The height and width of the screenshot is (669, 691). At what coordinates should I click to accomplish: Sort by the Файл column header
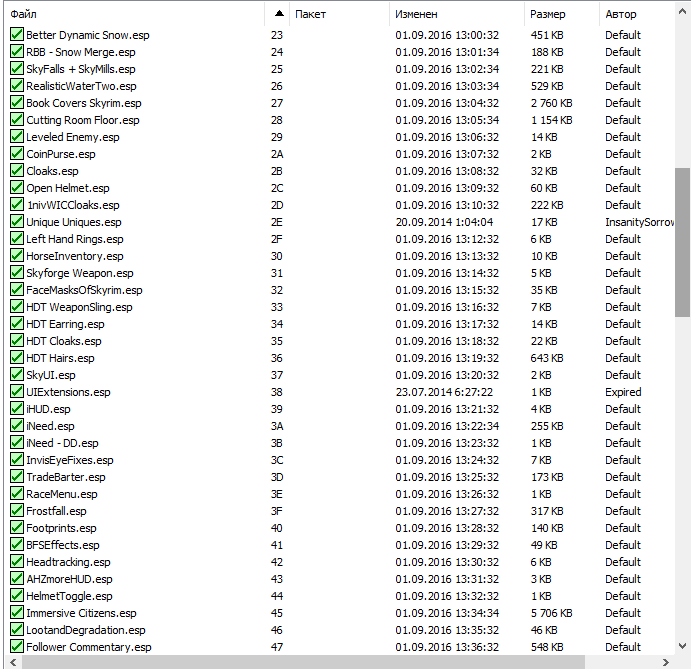point(134,14)
